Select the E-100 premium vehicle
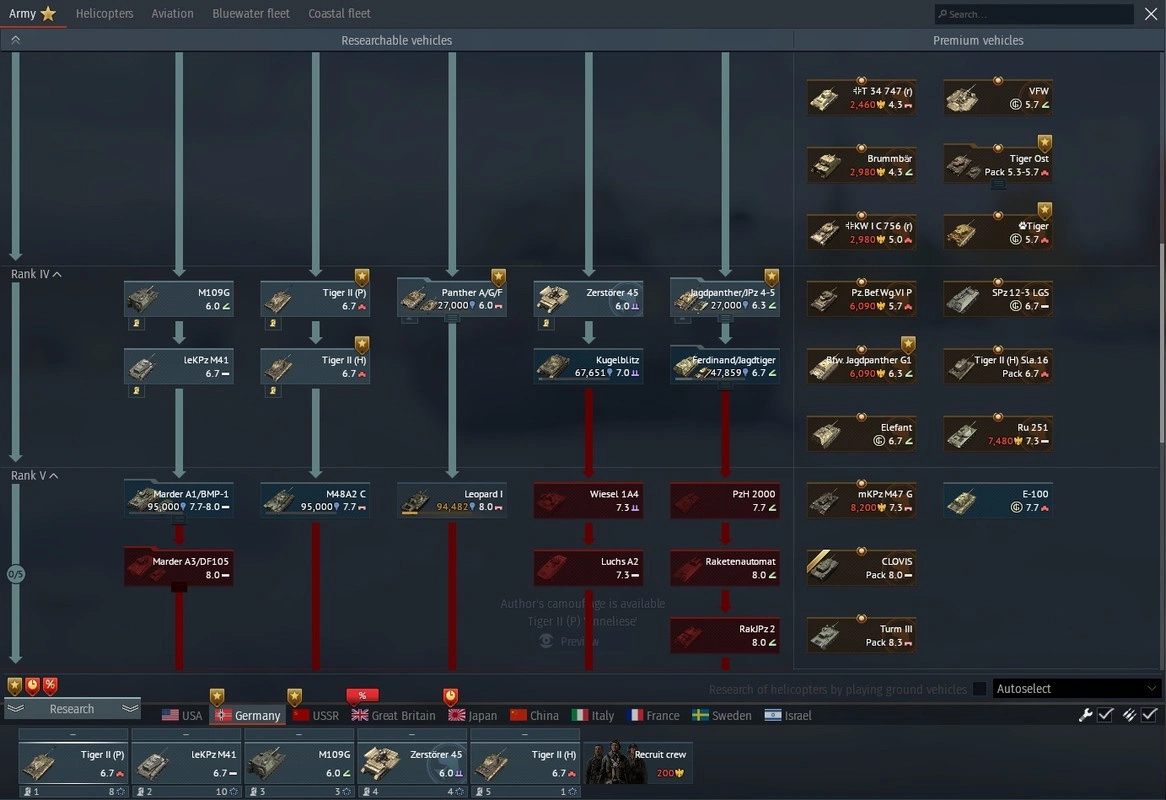Image resolution: width=1166 pixels, height=800 pixels. click(x=997, y=501)
